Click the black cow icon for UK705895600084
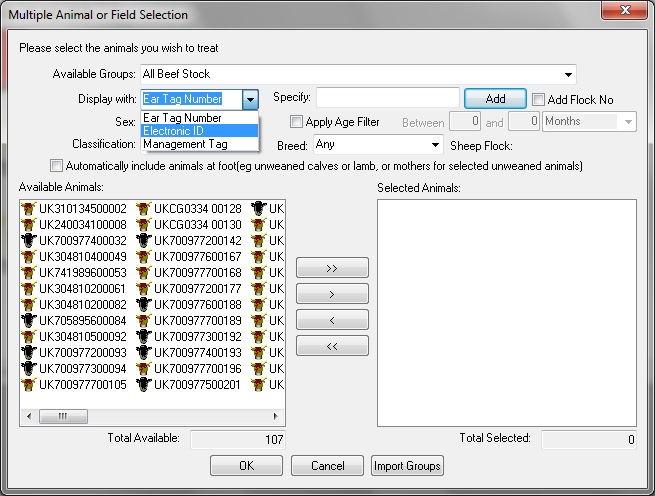The width and height of the screenshot is (655, 496). point(28,320)
